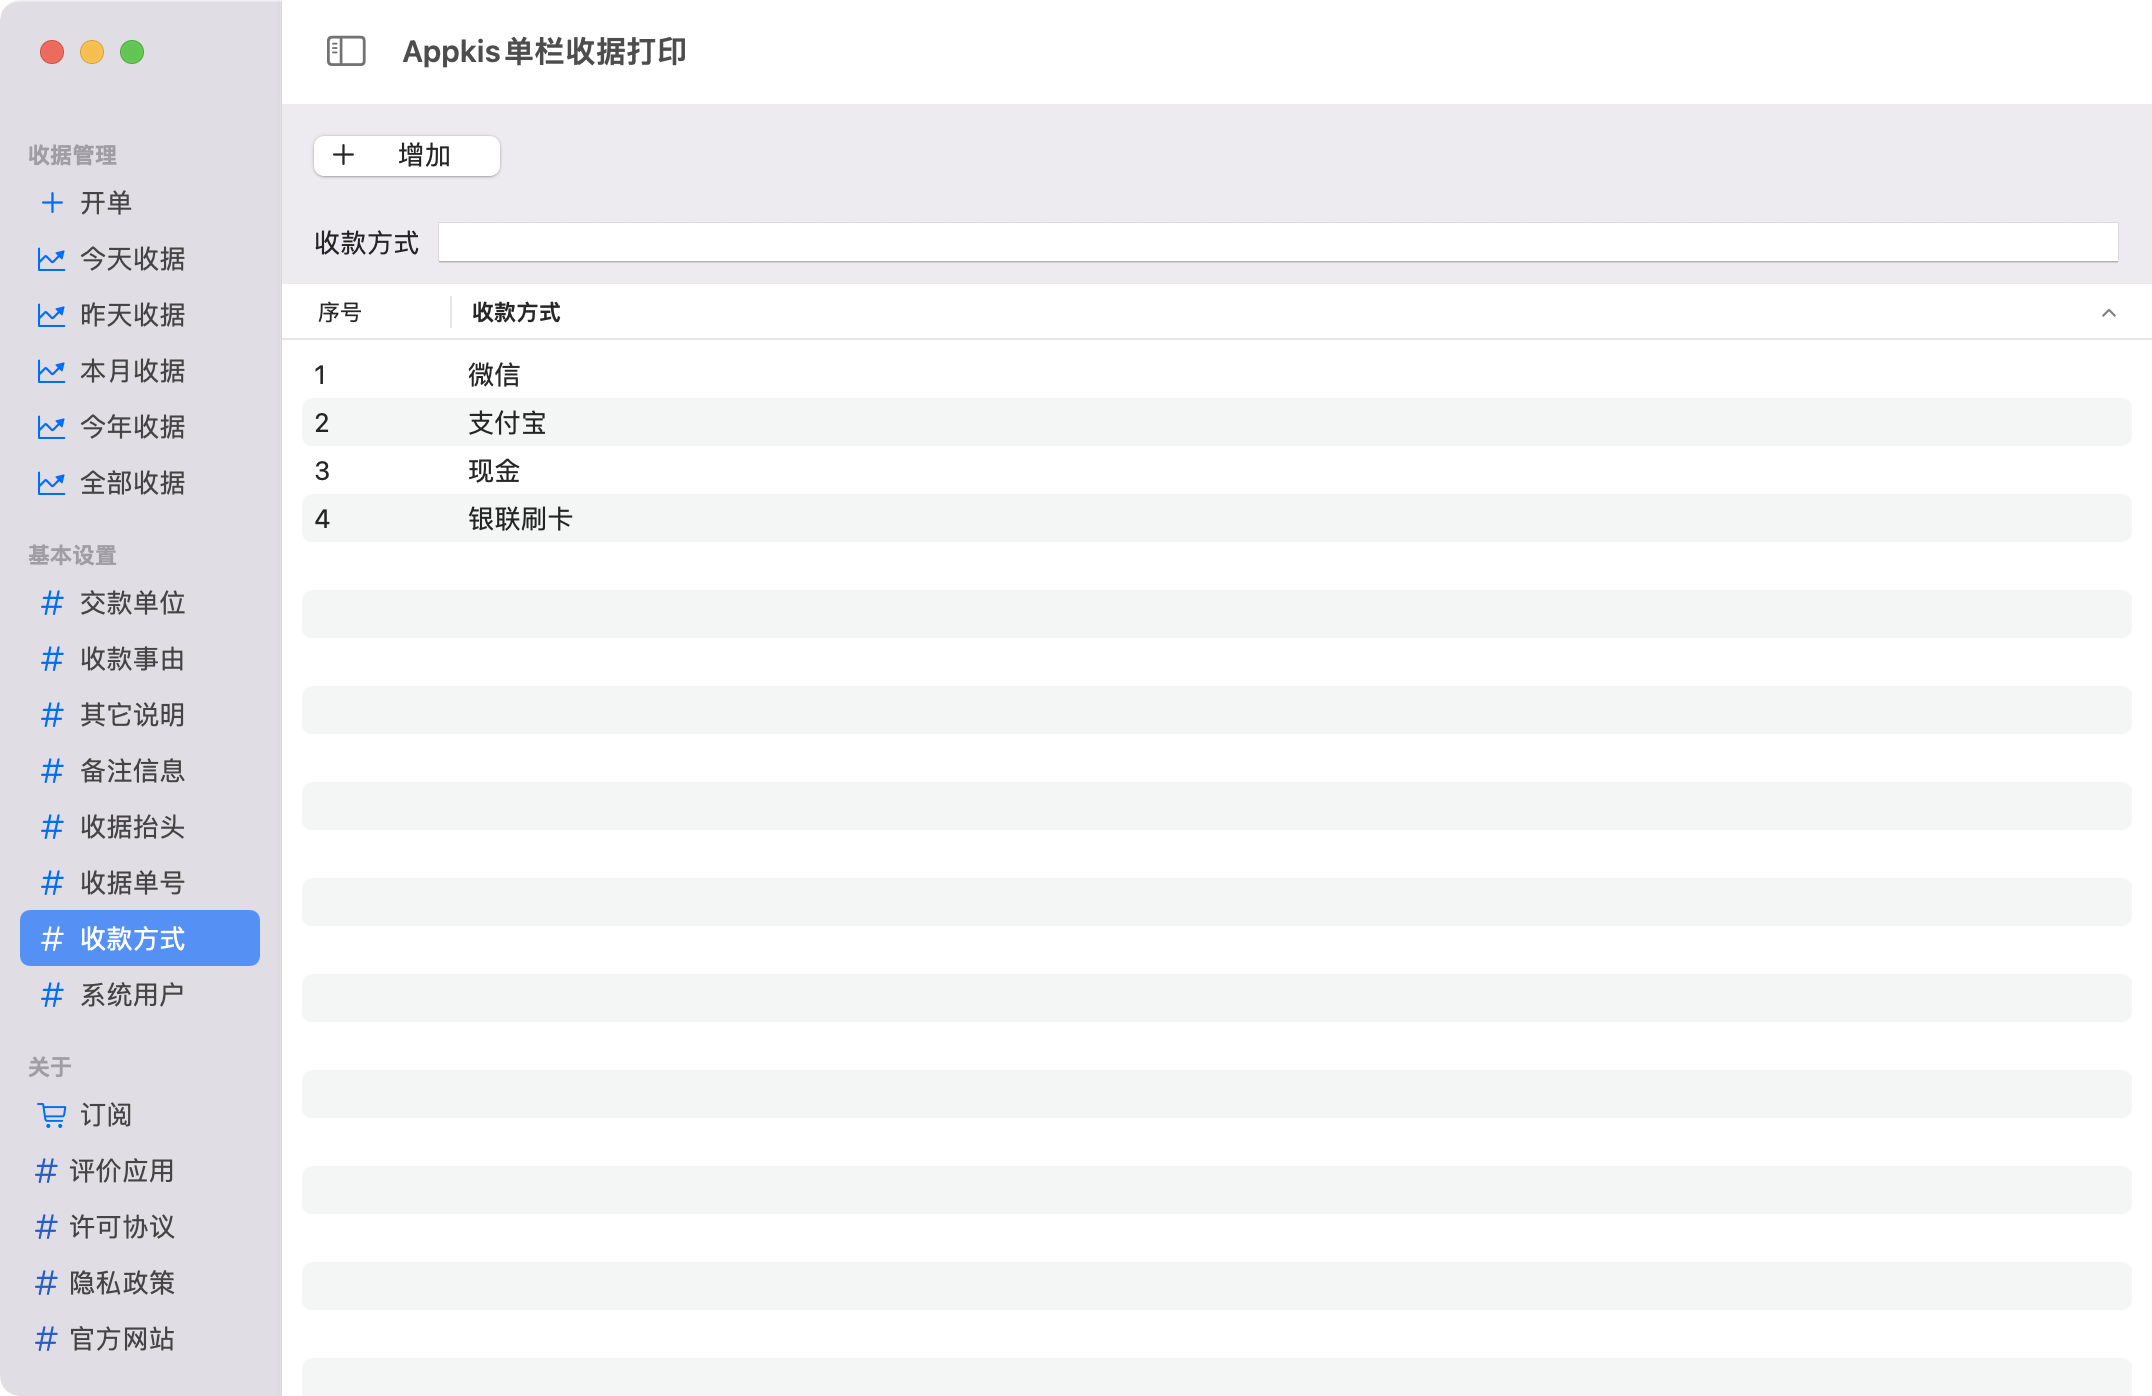The image size is (2152, 1396).
Task: Open 订阅 subscription page
Action: [x=140, y=1115]
